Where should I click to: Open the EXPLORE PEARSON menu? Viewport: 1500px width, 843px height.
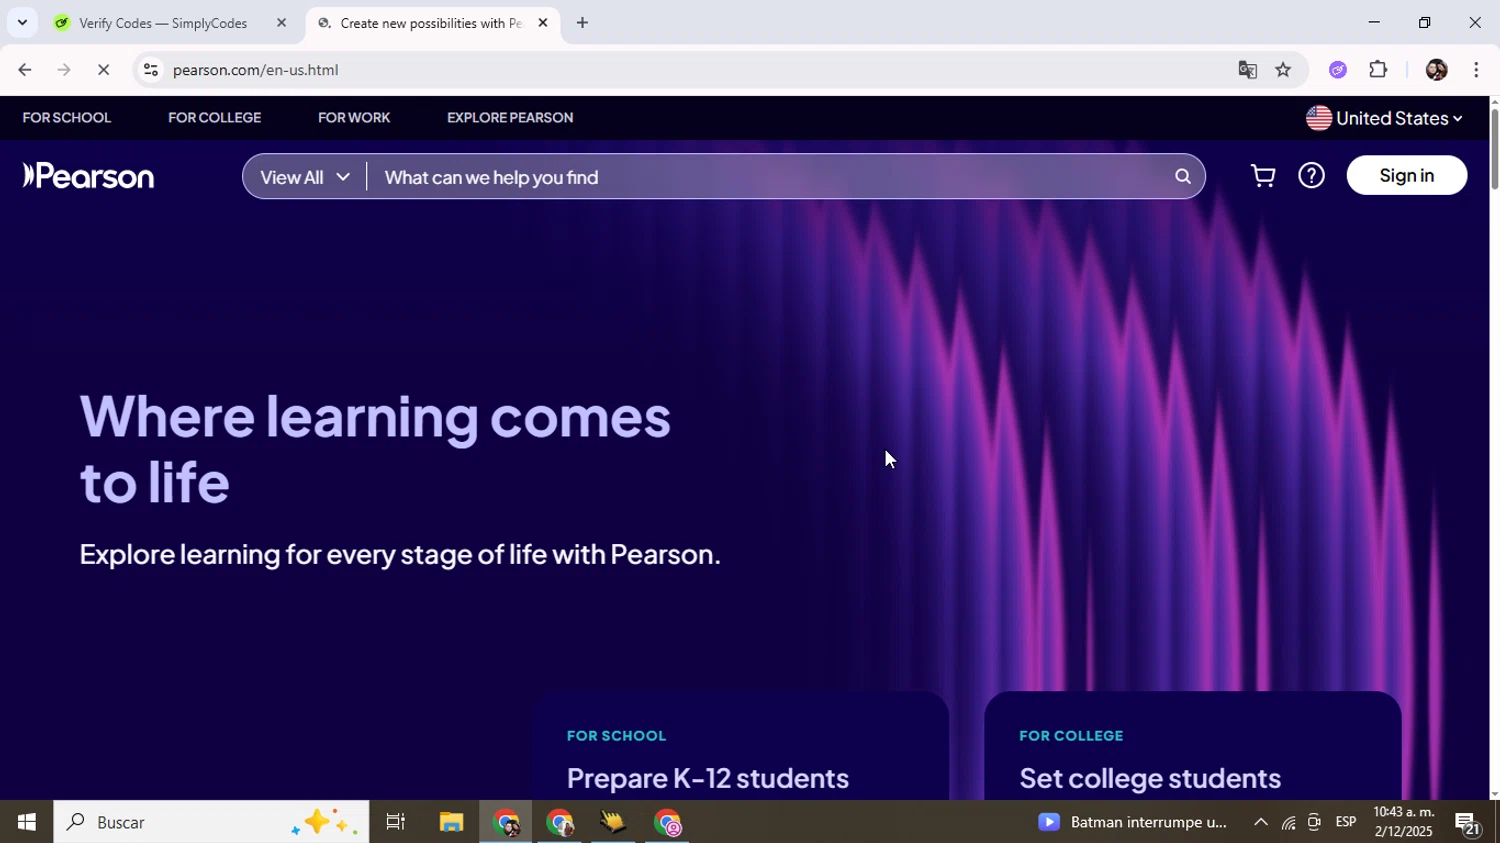point(510,118)
